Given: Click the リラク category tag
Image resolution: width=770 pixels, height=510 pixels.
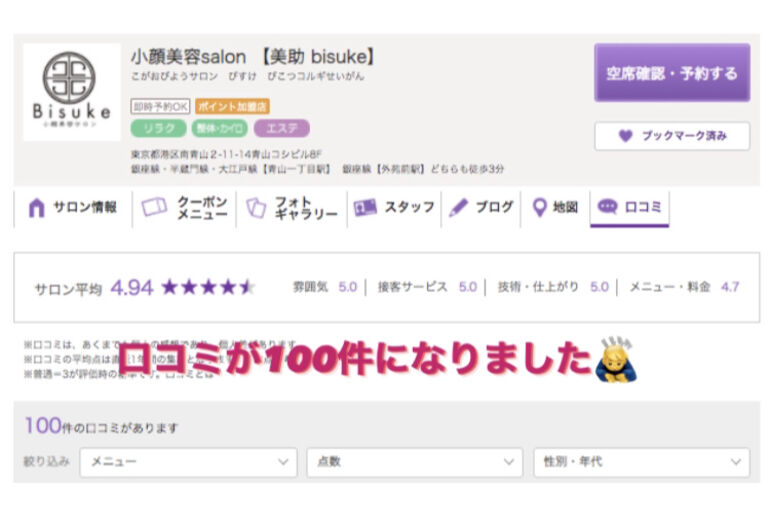Looking at the screenshot, I should 159,129.
